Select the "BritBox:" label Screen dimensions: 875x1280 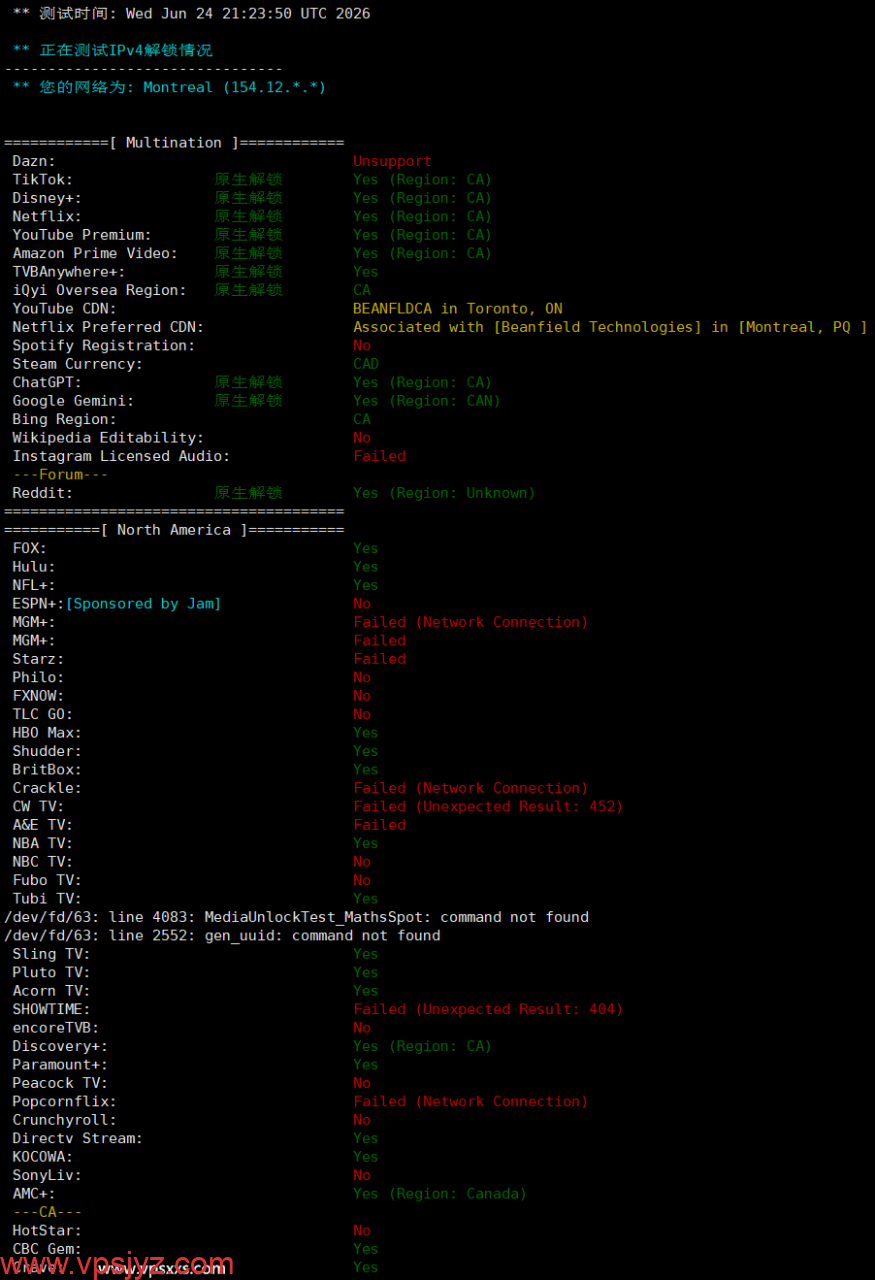pos(47,770)
